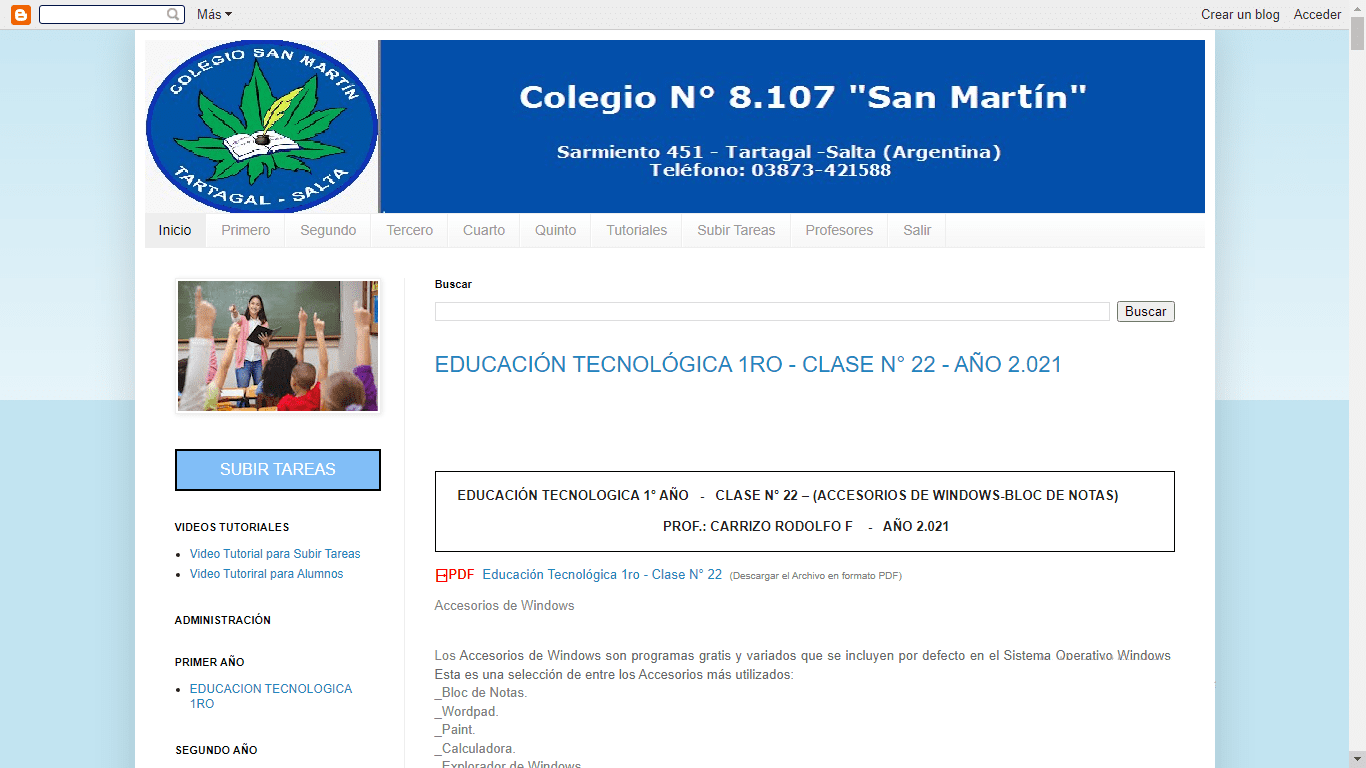Viewport: 1366px width, 768px height.
Task: Open the Profesores menu item
Action: [839, 230]
